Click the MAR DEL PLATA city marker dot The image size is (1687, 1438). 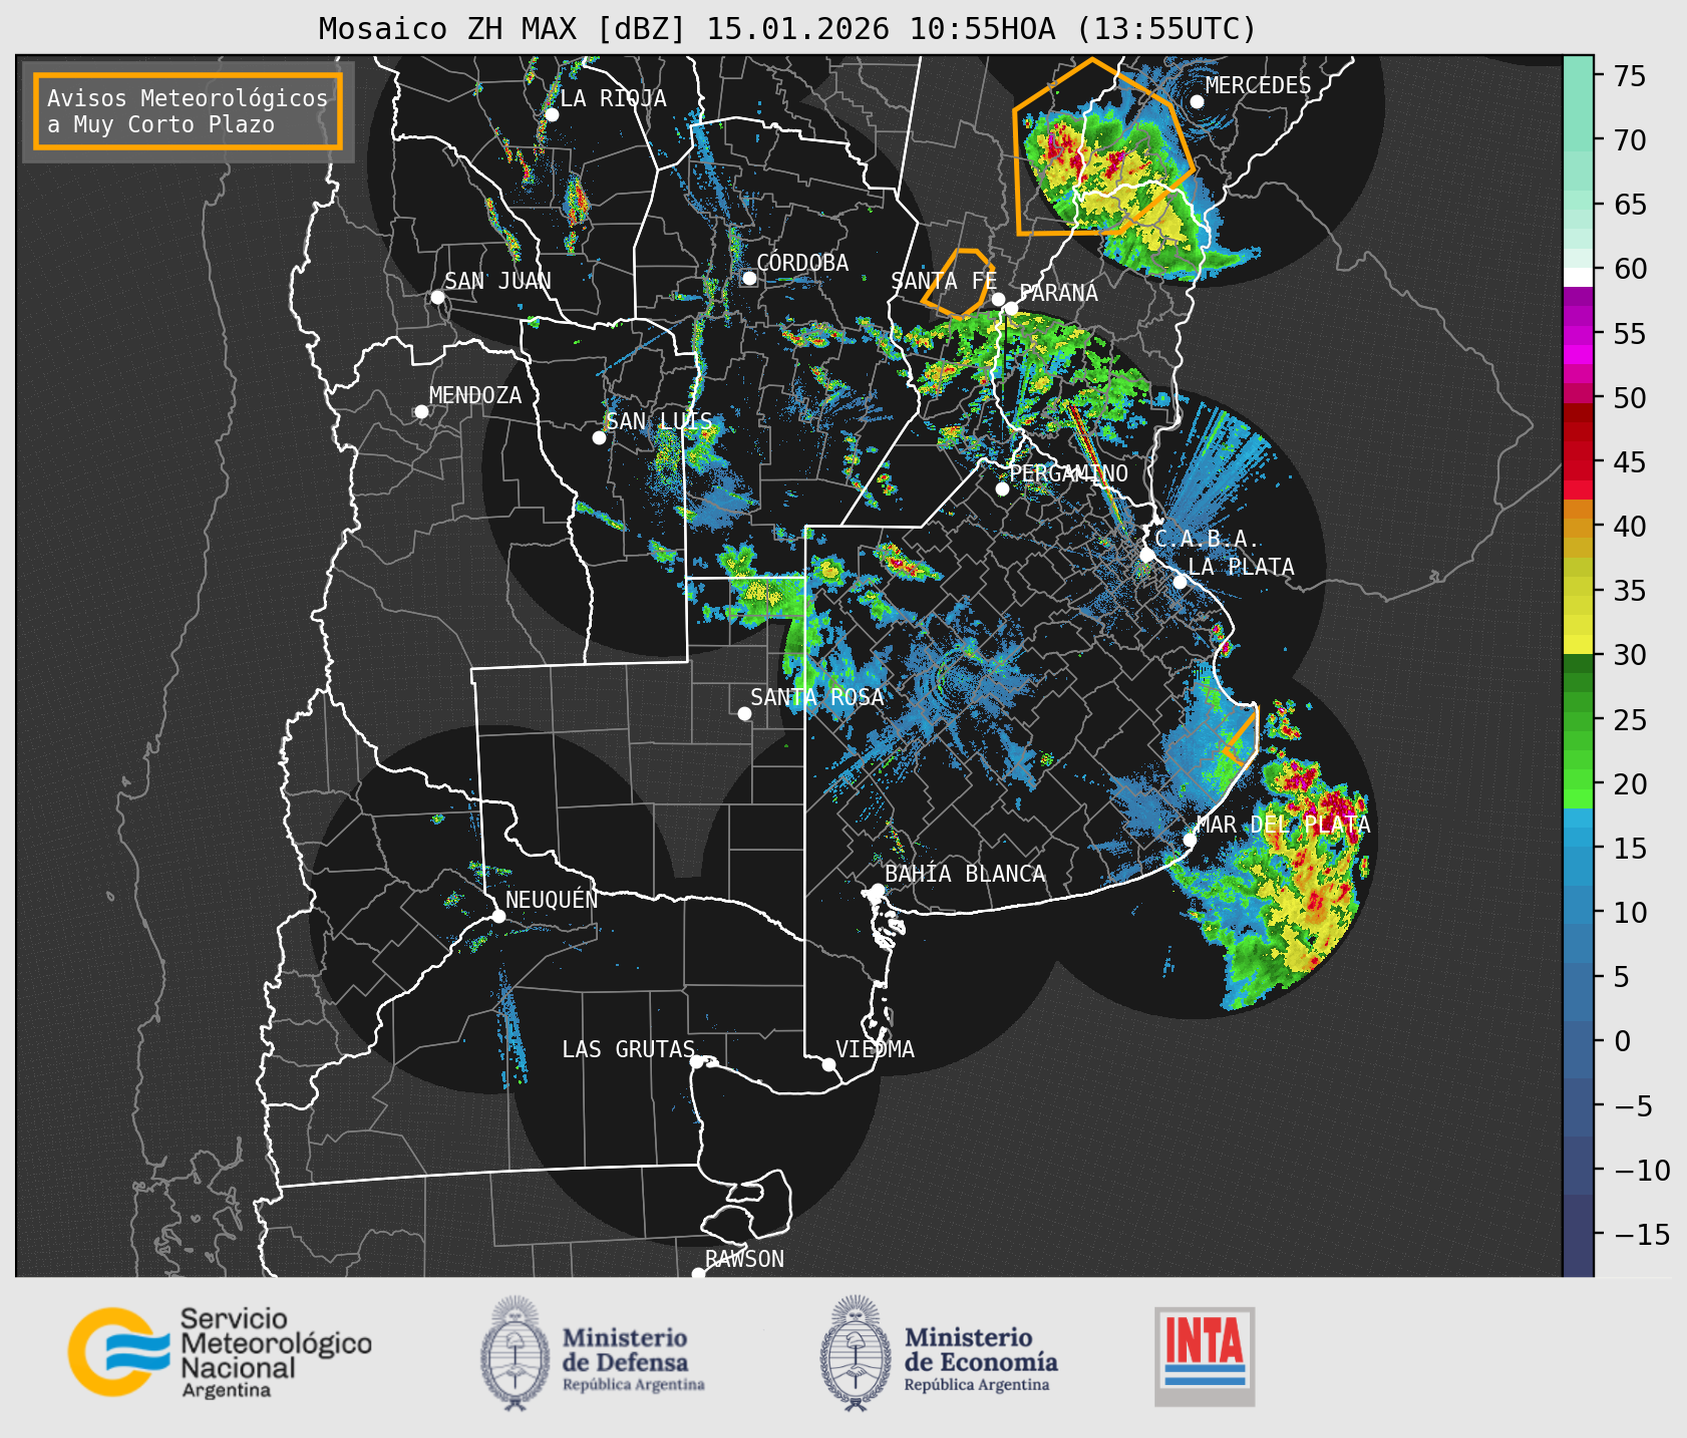1189,840
